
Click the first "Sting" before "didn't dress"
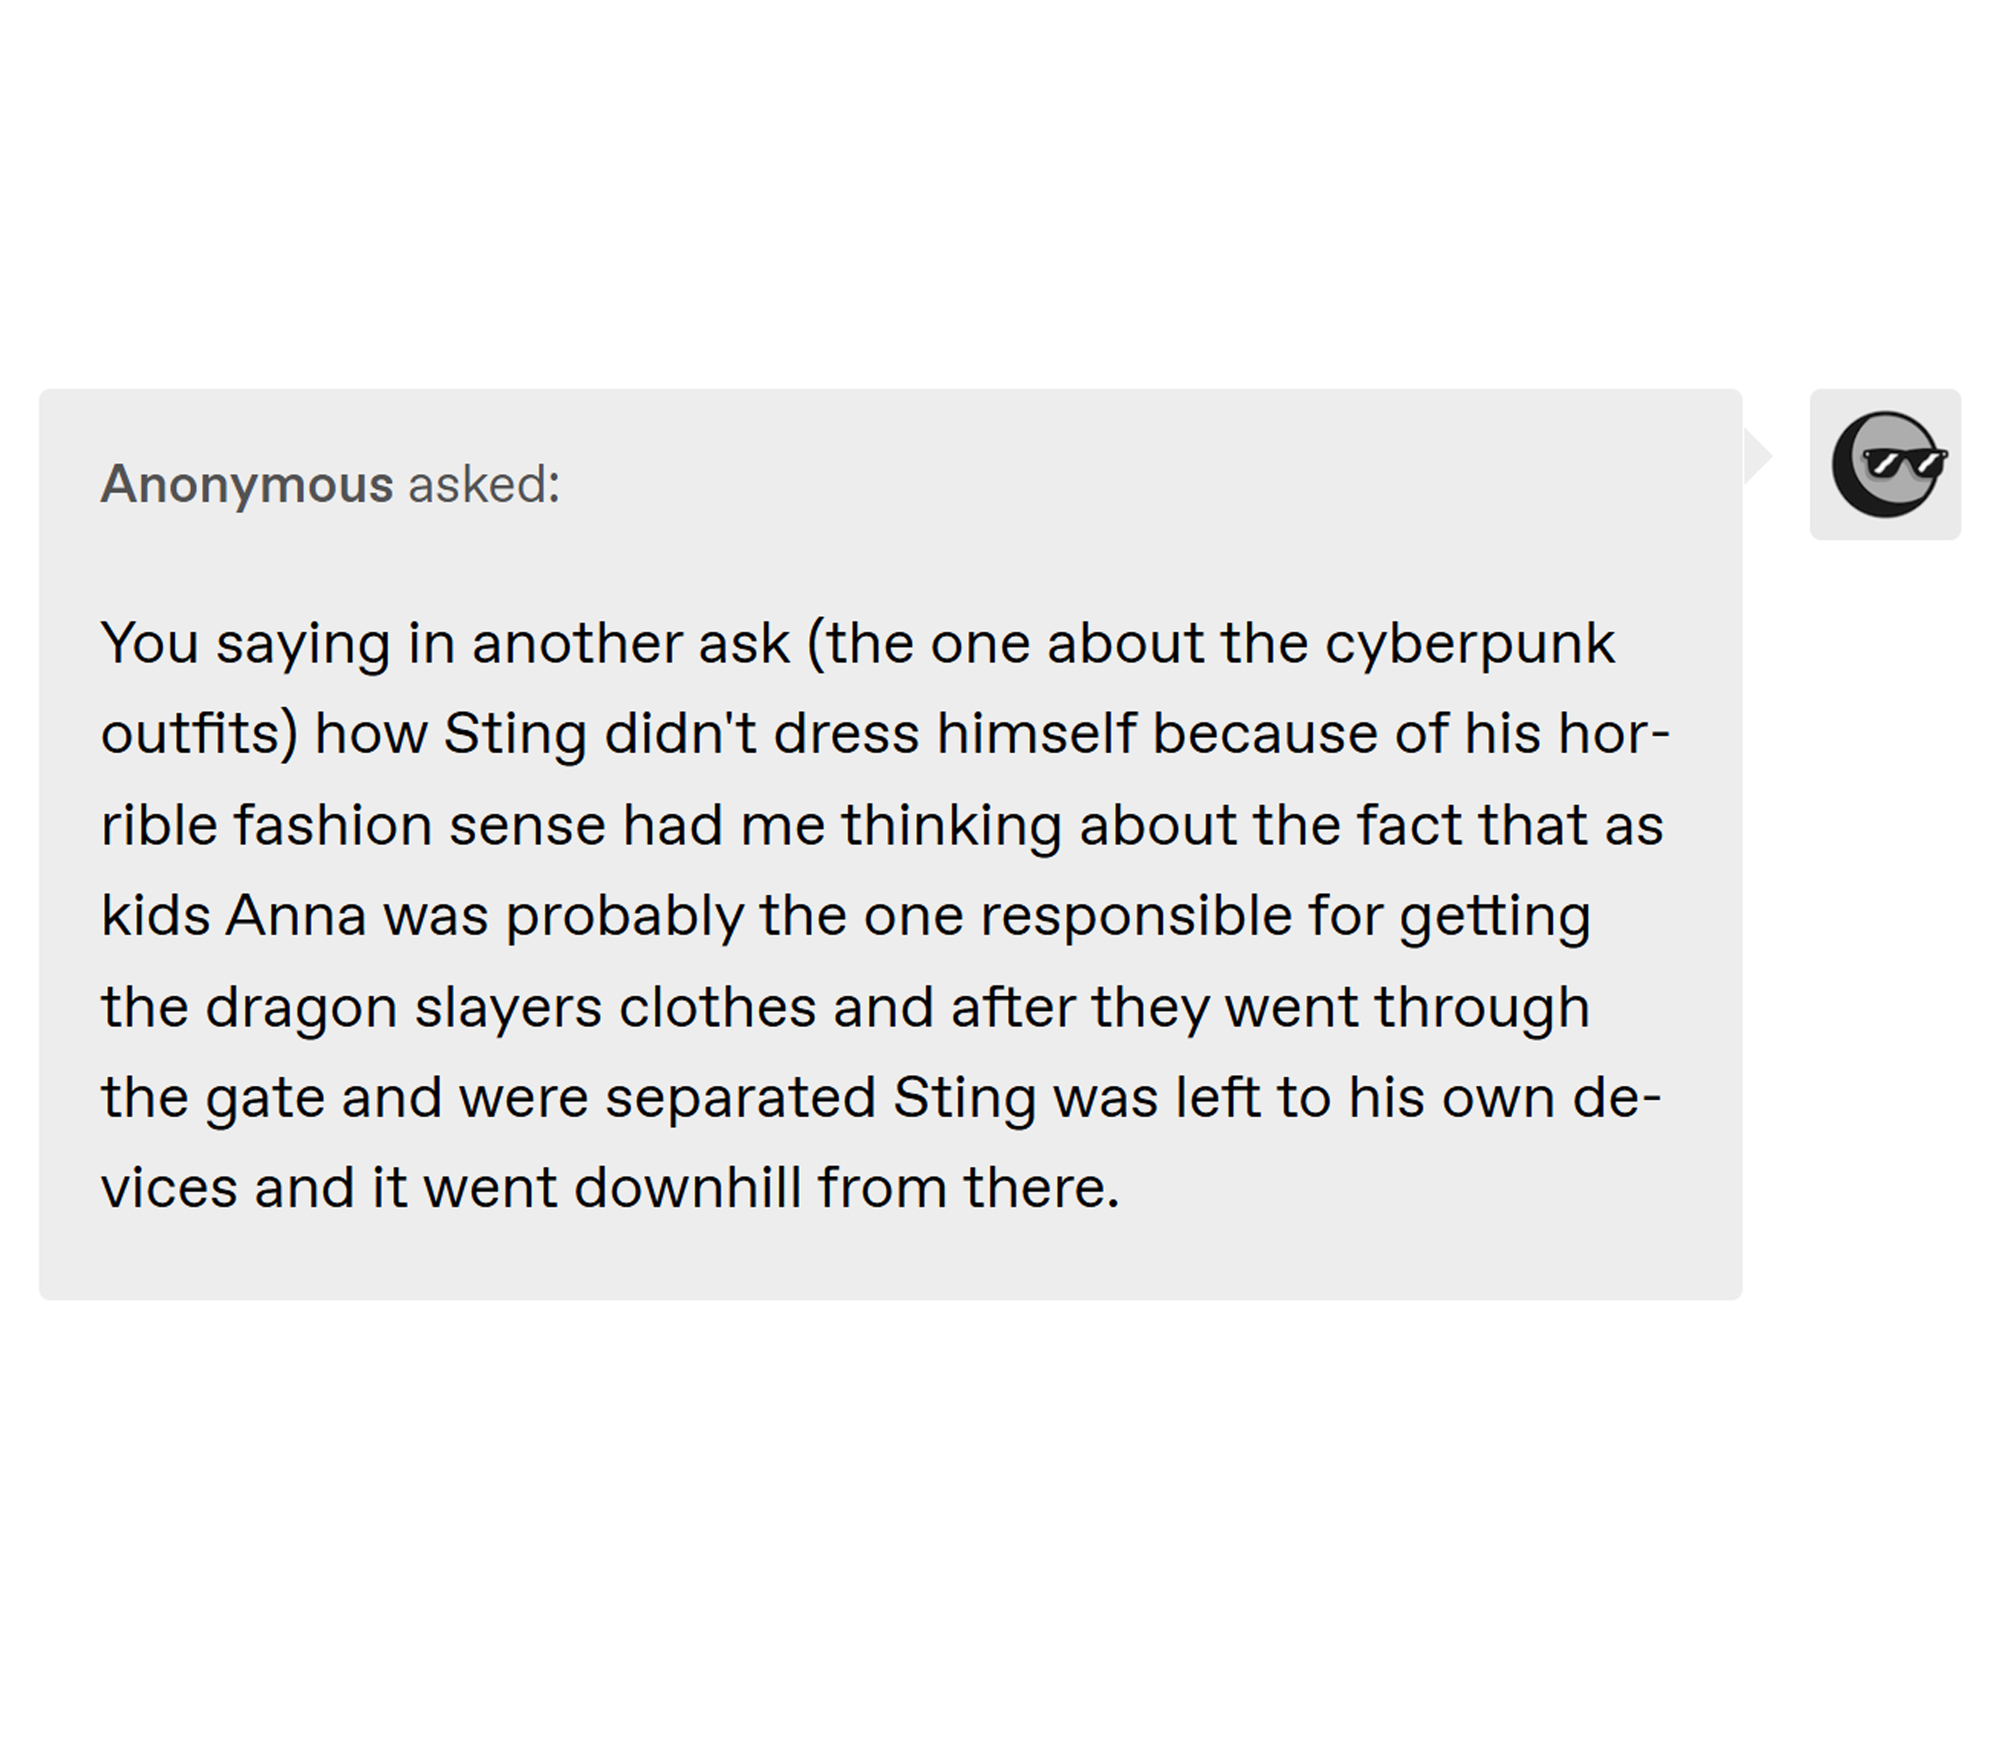515,735
